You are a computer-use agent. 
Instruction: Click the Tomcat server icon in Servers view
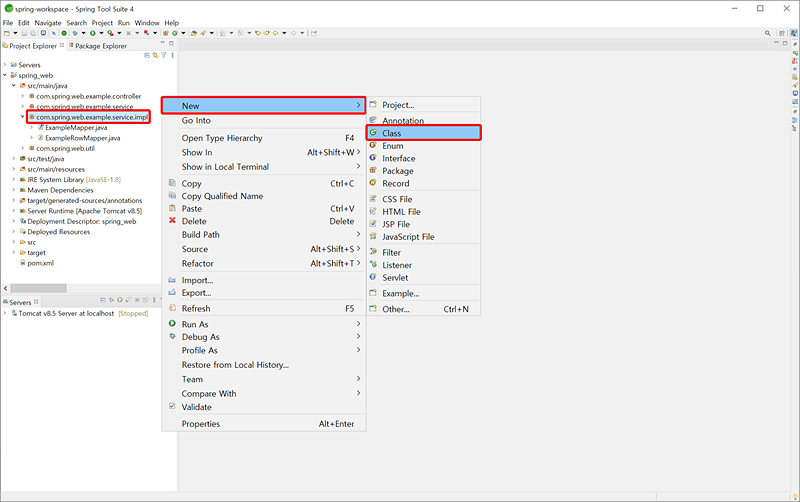pyautogui.click(x=14, y=313)
